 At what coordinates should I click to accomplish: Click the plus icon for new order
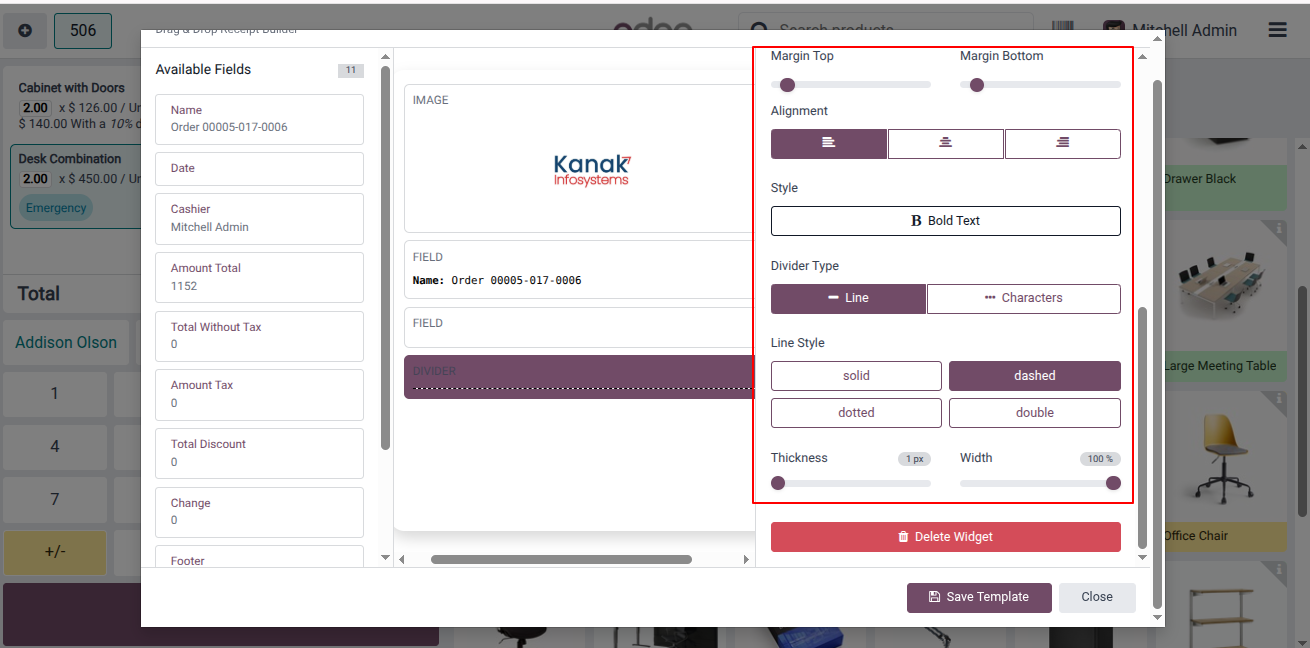[x=25, y=31]
